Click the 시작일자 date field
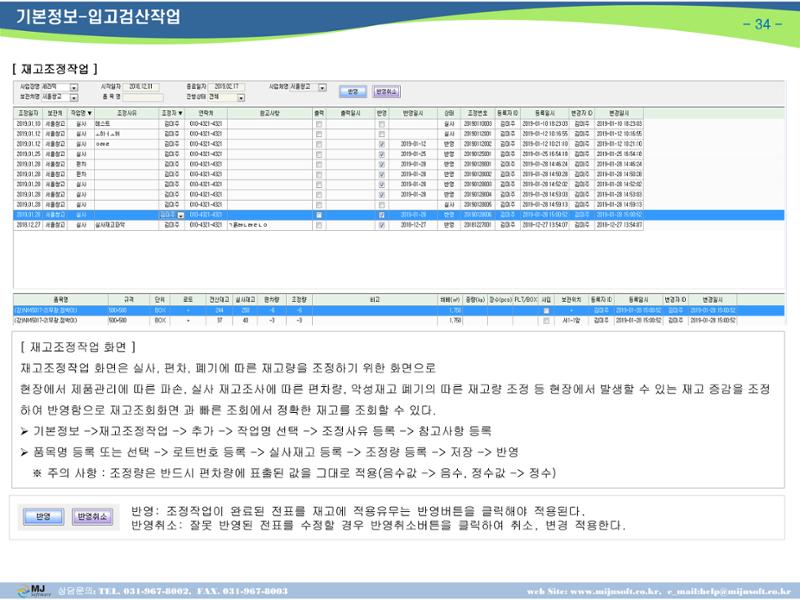The image size is (800, 600). tap(141, 87)
